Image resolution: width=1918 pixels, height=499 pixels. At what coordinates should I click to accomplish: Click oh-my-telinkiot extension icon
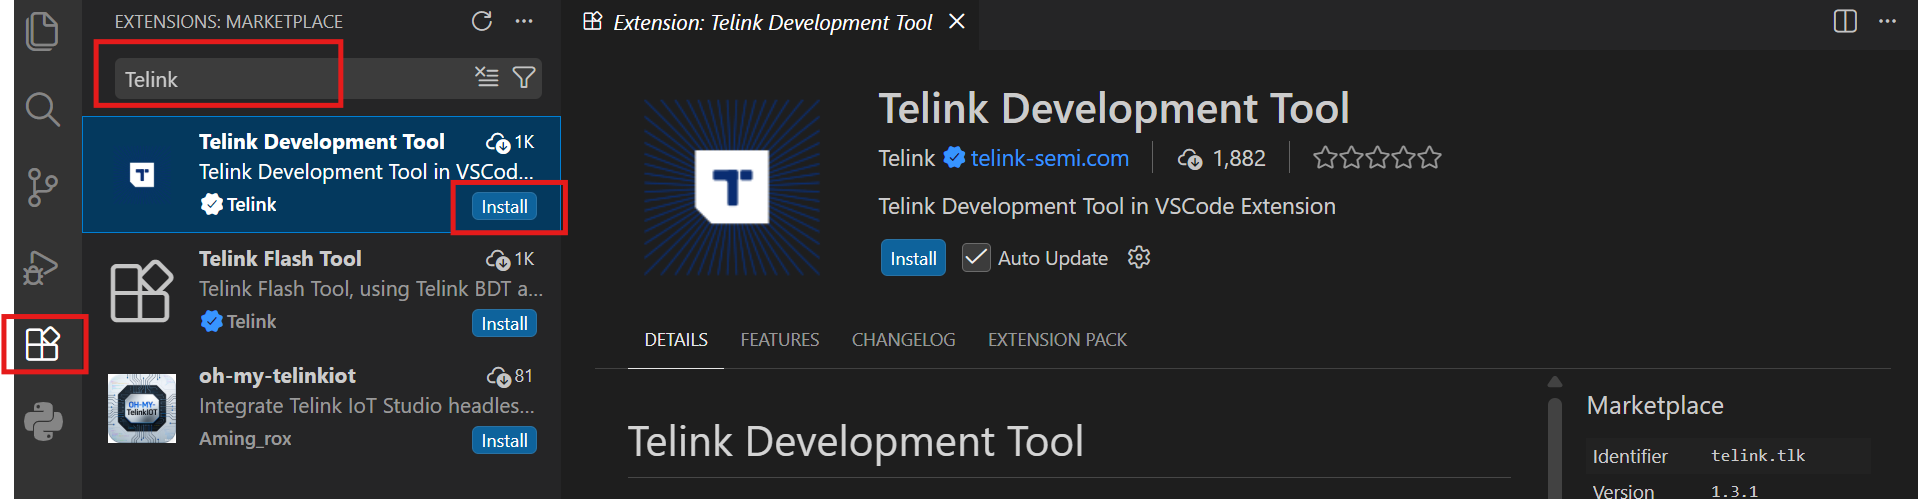click(142, 408)
